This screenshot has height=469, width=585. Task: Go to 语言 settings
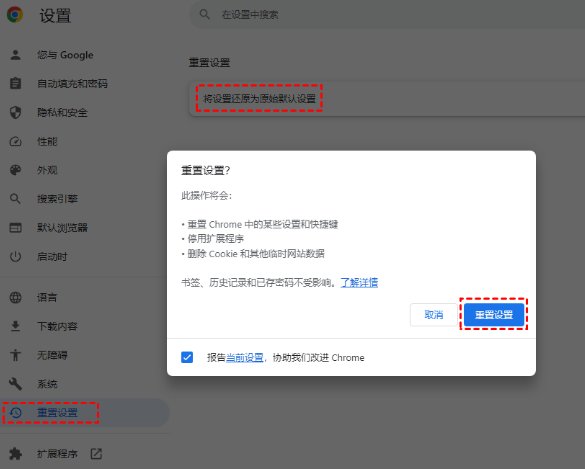click(x=47, y=297)
